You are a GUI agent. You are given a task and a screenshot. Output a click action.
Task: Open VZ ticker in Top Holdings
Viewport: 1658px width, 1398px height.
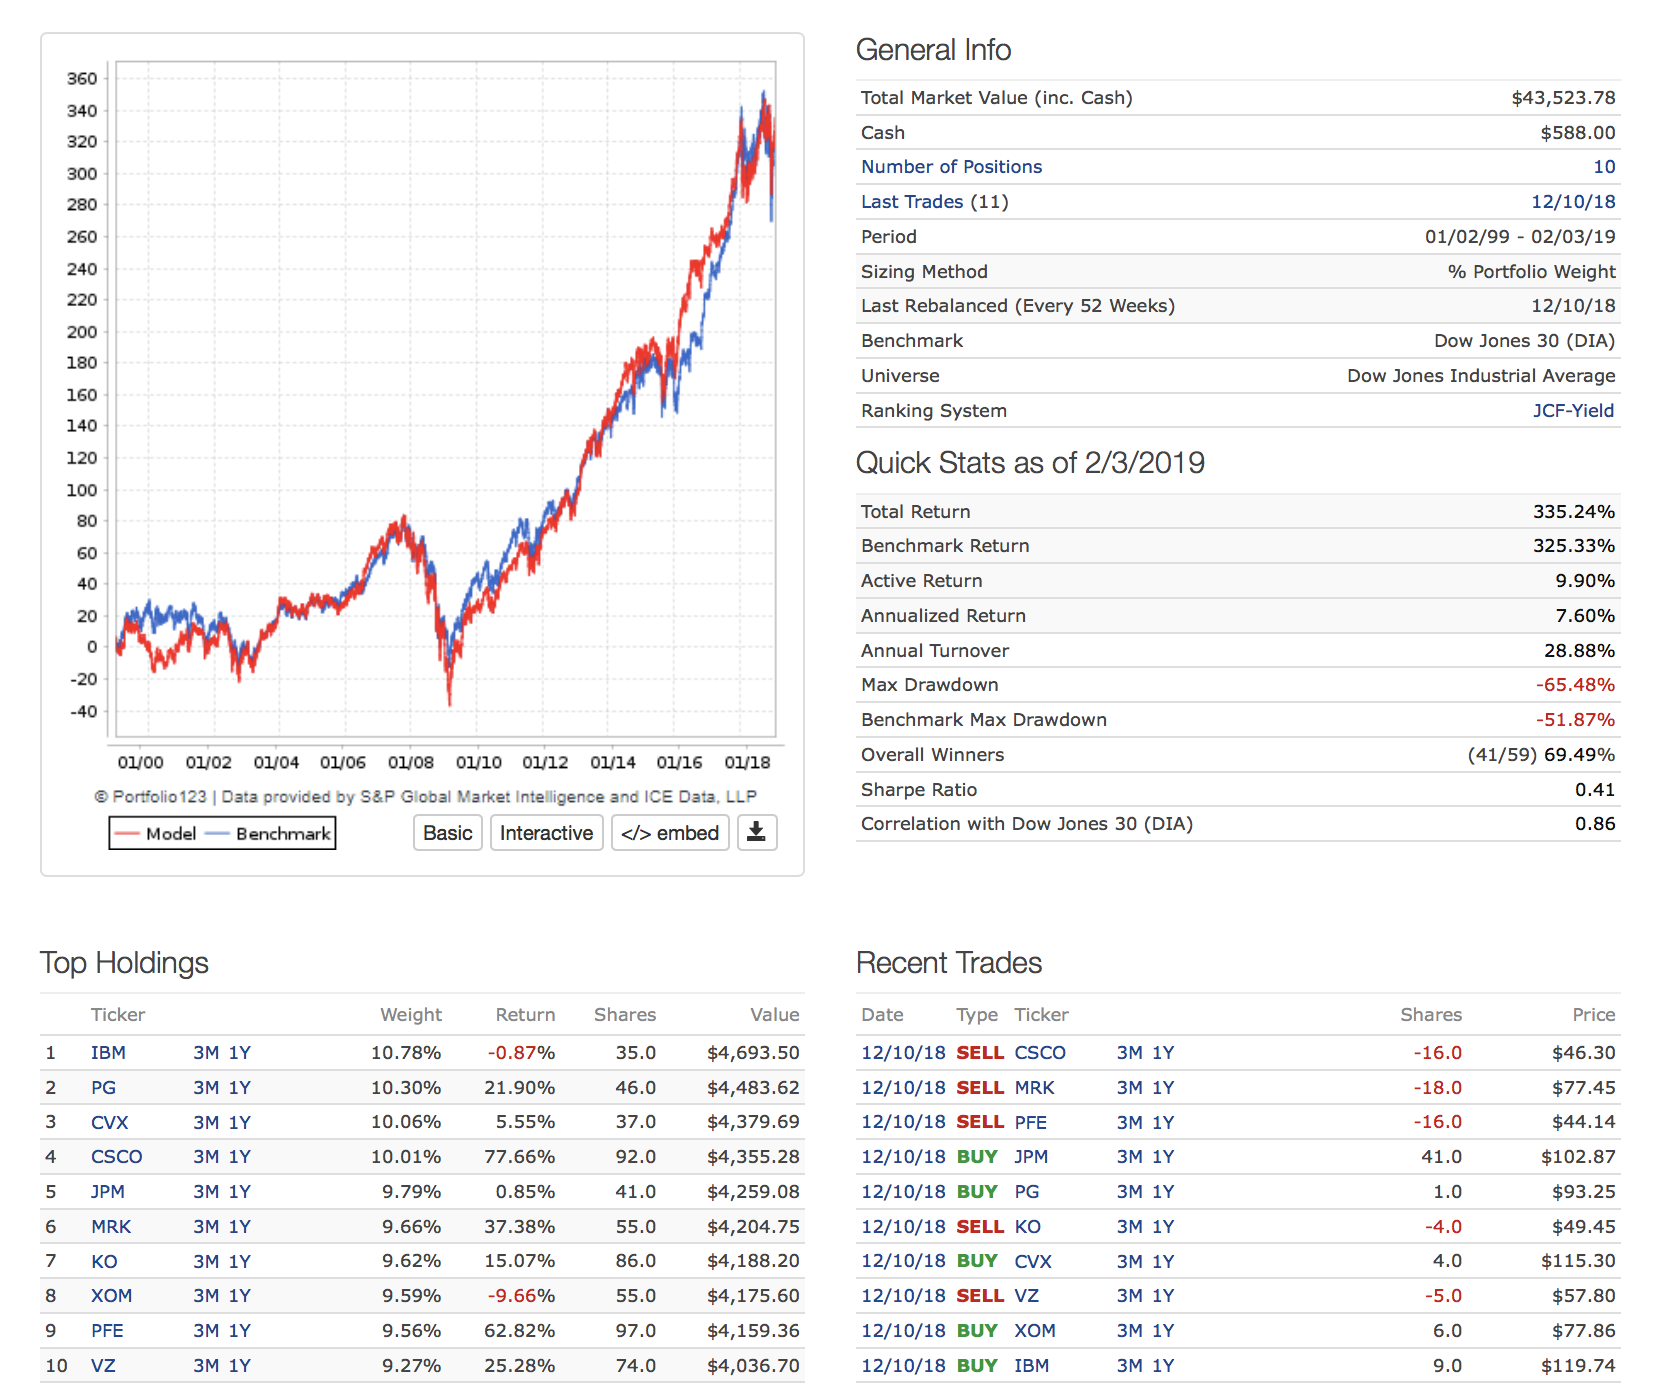(103, 1366)
